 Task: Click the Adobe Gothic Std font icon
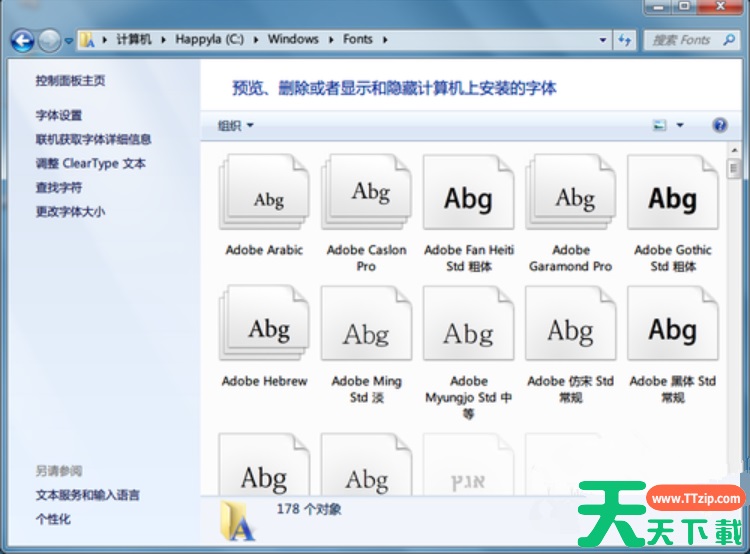pos(672,196)
